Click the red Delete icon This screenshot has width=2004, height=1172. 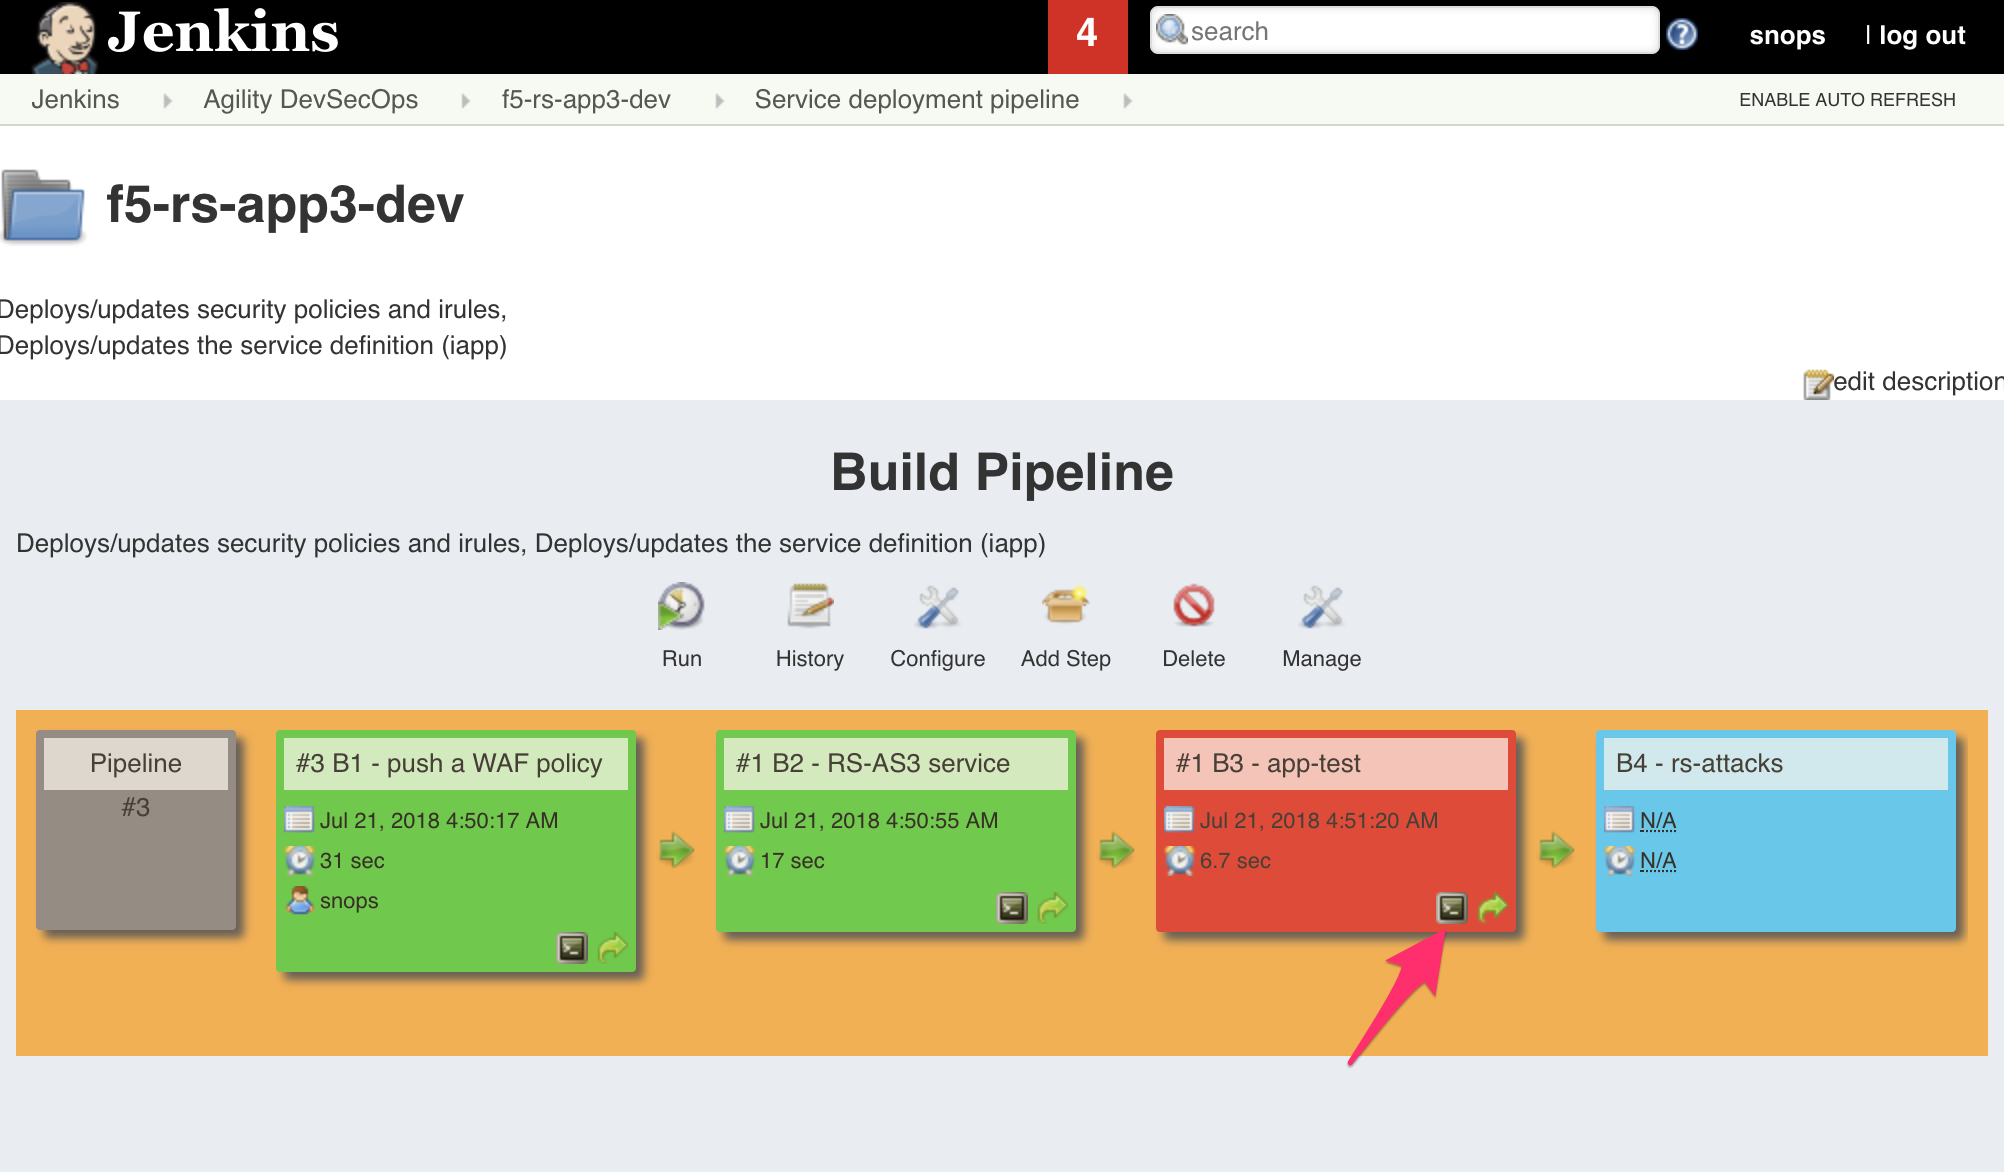coord(1193,606)
